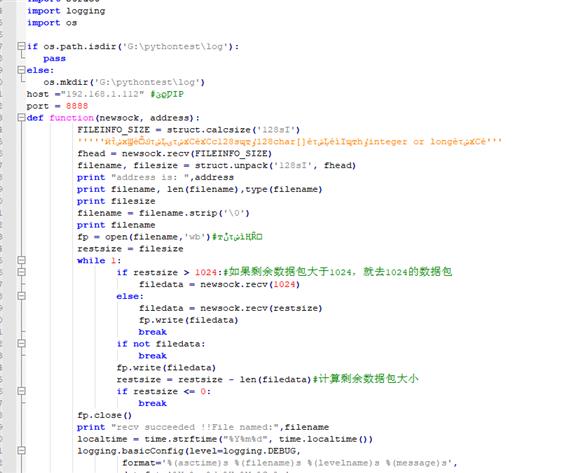Collapse the inner 'else:' block under while loop
Viewport: 568px width, 473px height.
(21, 296)
